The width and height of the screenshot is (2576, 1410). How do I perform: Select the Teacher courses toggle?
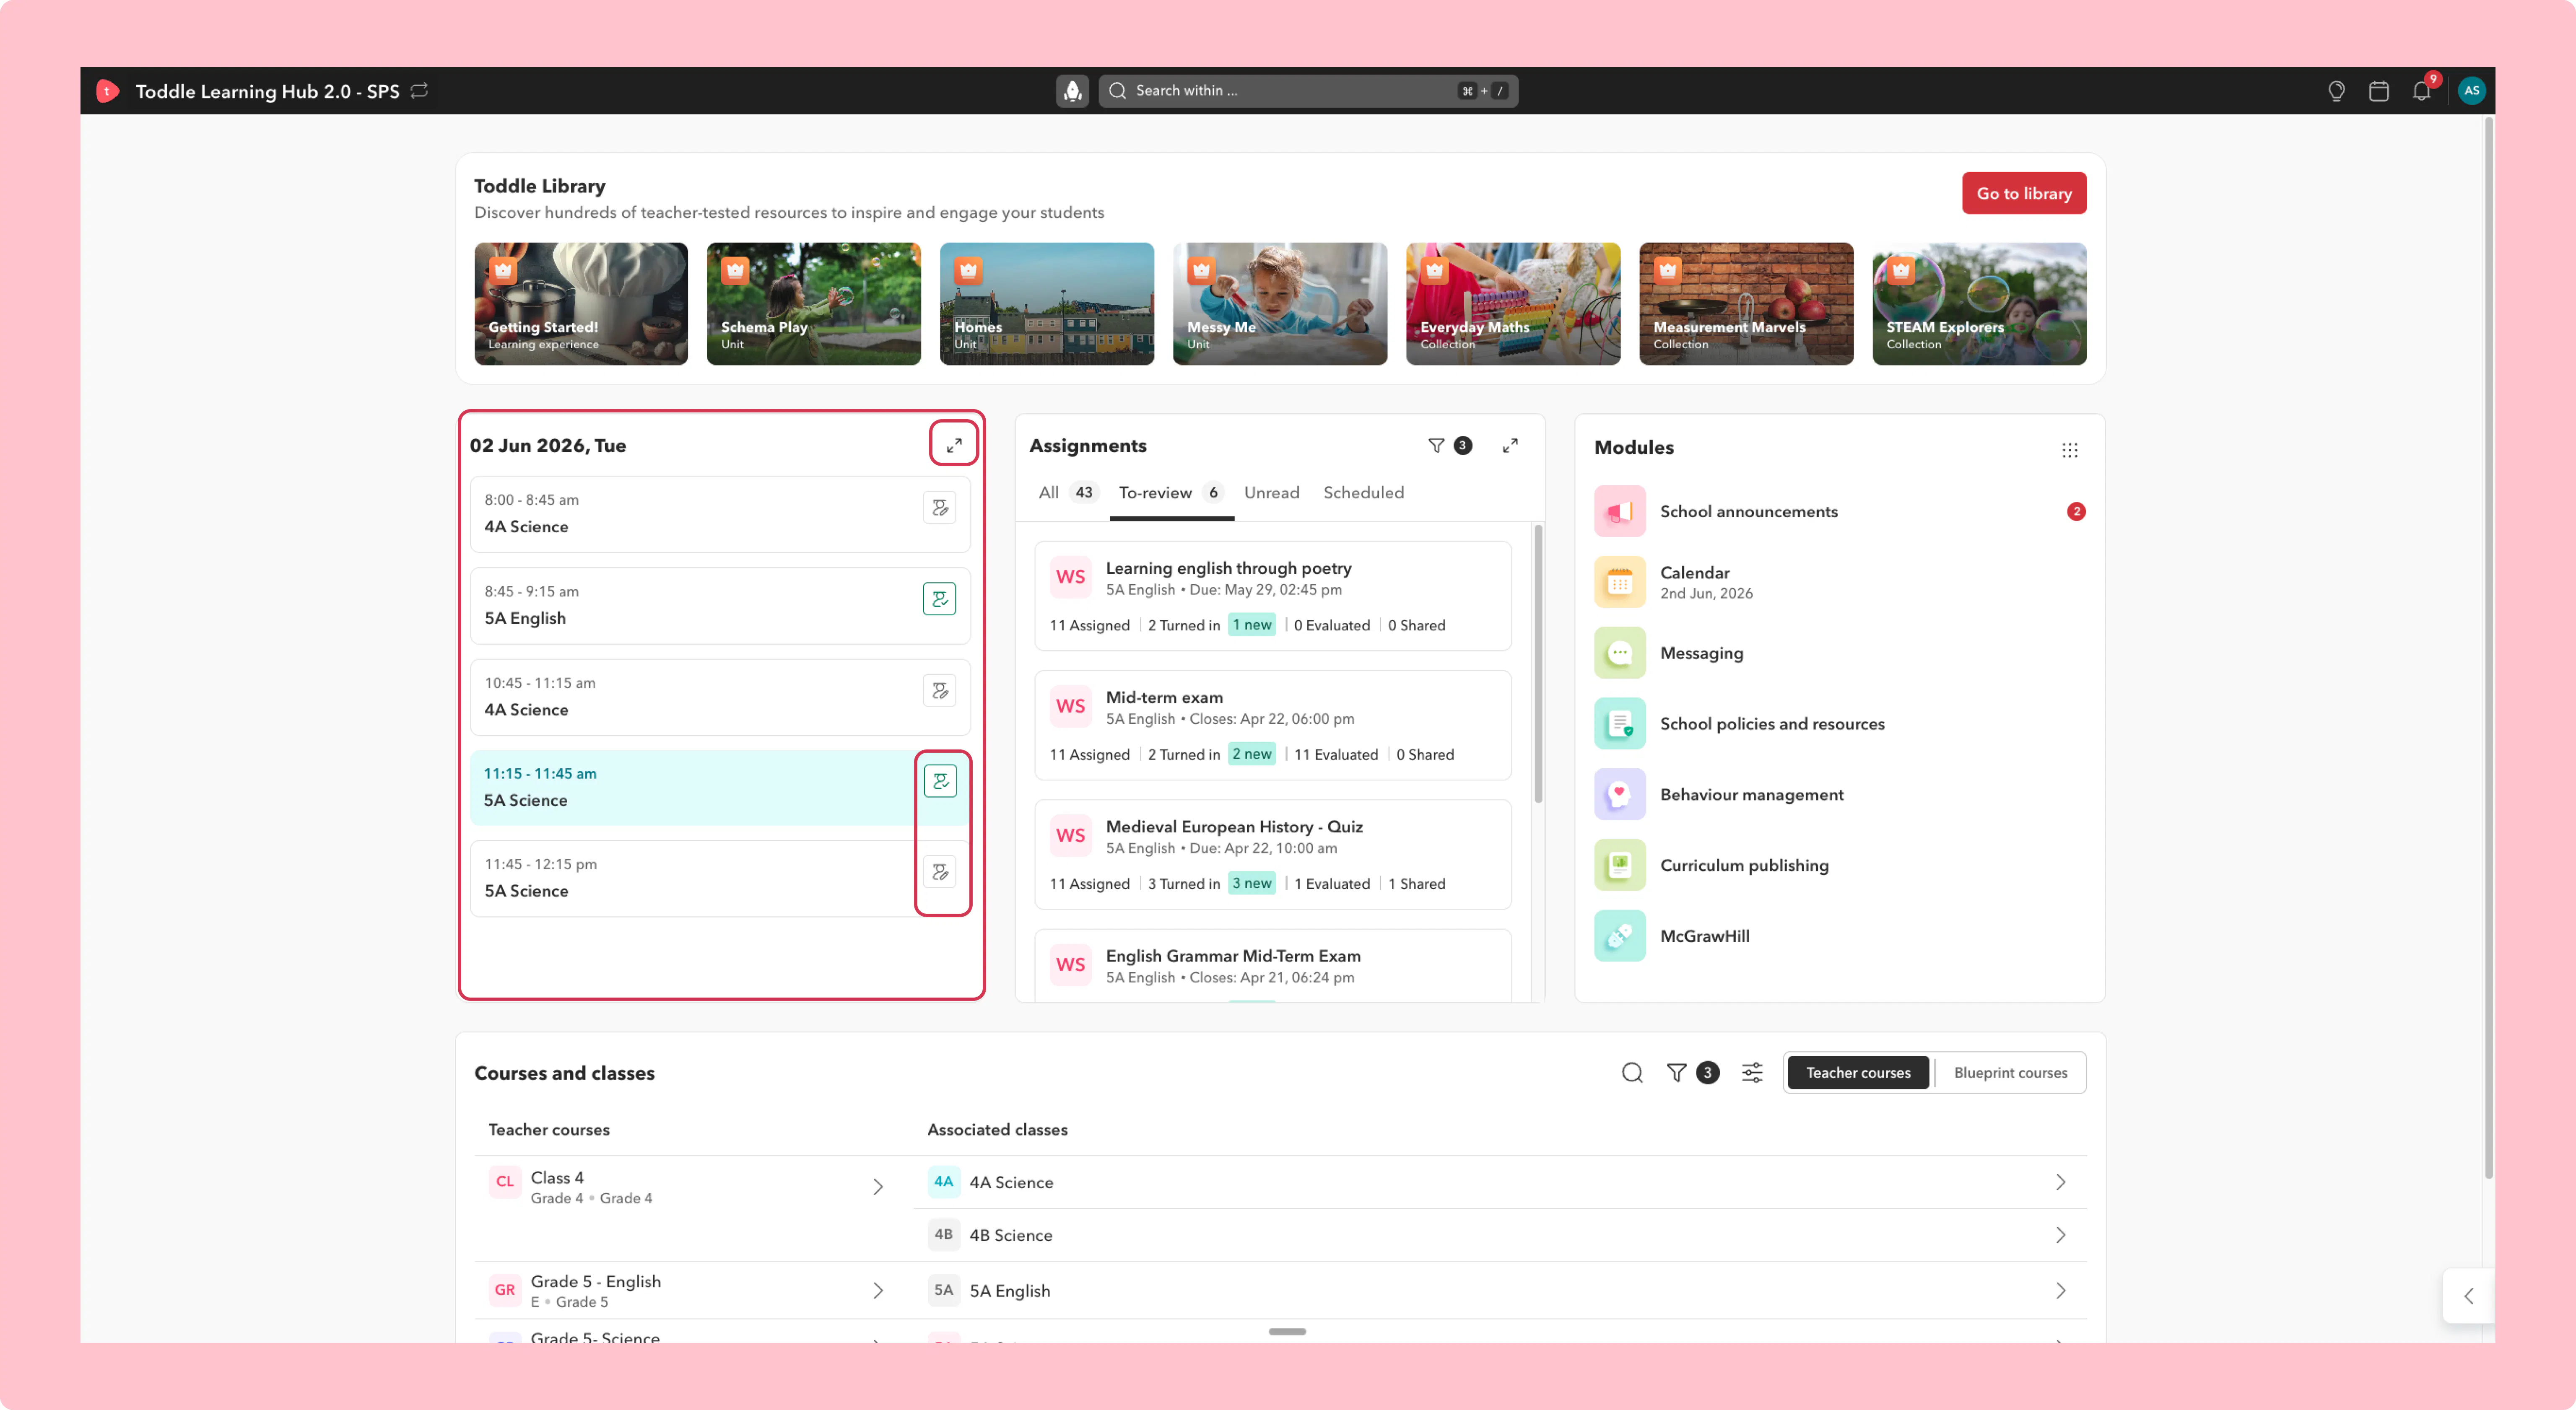tap(1858, 1073)
